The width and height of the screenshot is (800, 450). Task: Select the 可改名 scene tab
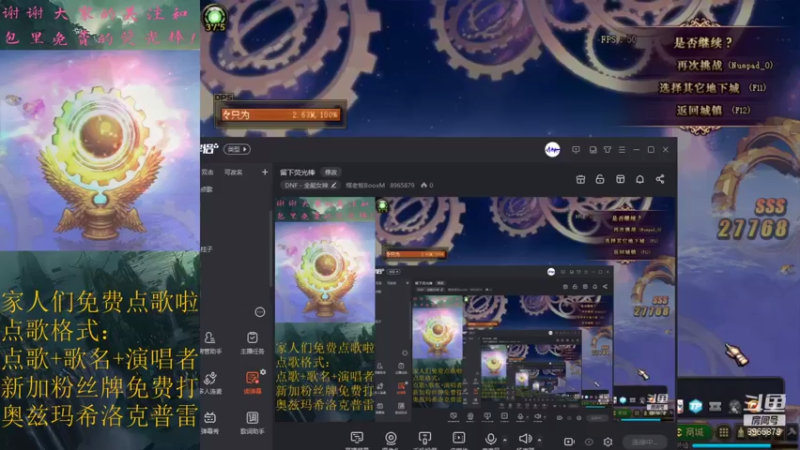pos(234,172)
